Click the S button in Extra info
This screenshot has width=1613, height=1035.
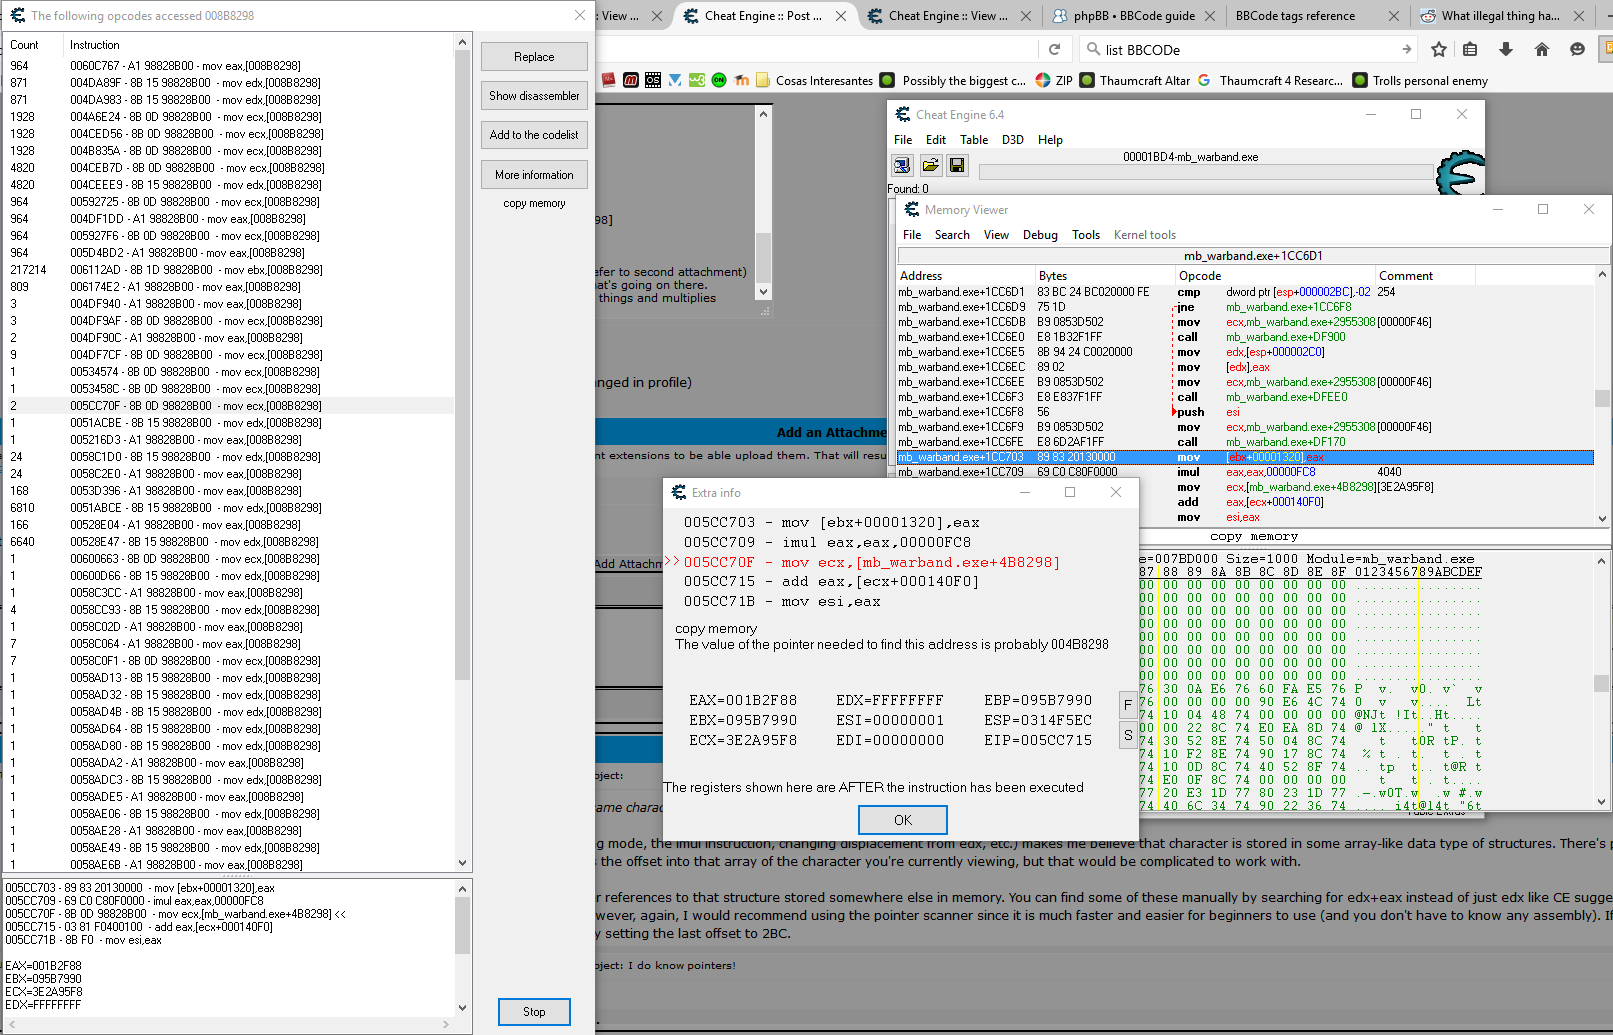1128,735
